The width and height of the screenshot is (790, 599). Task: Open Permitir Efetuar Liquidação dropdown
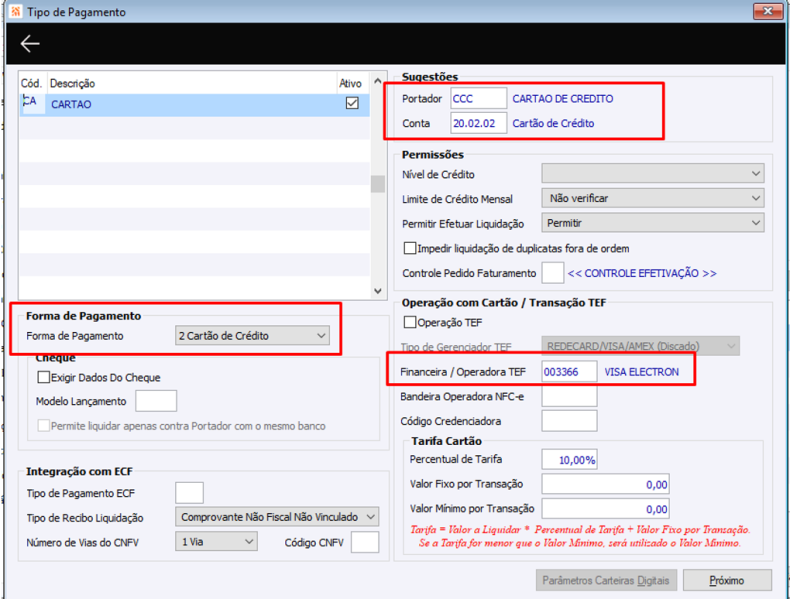(653, 223)
